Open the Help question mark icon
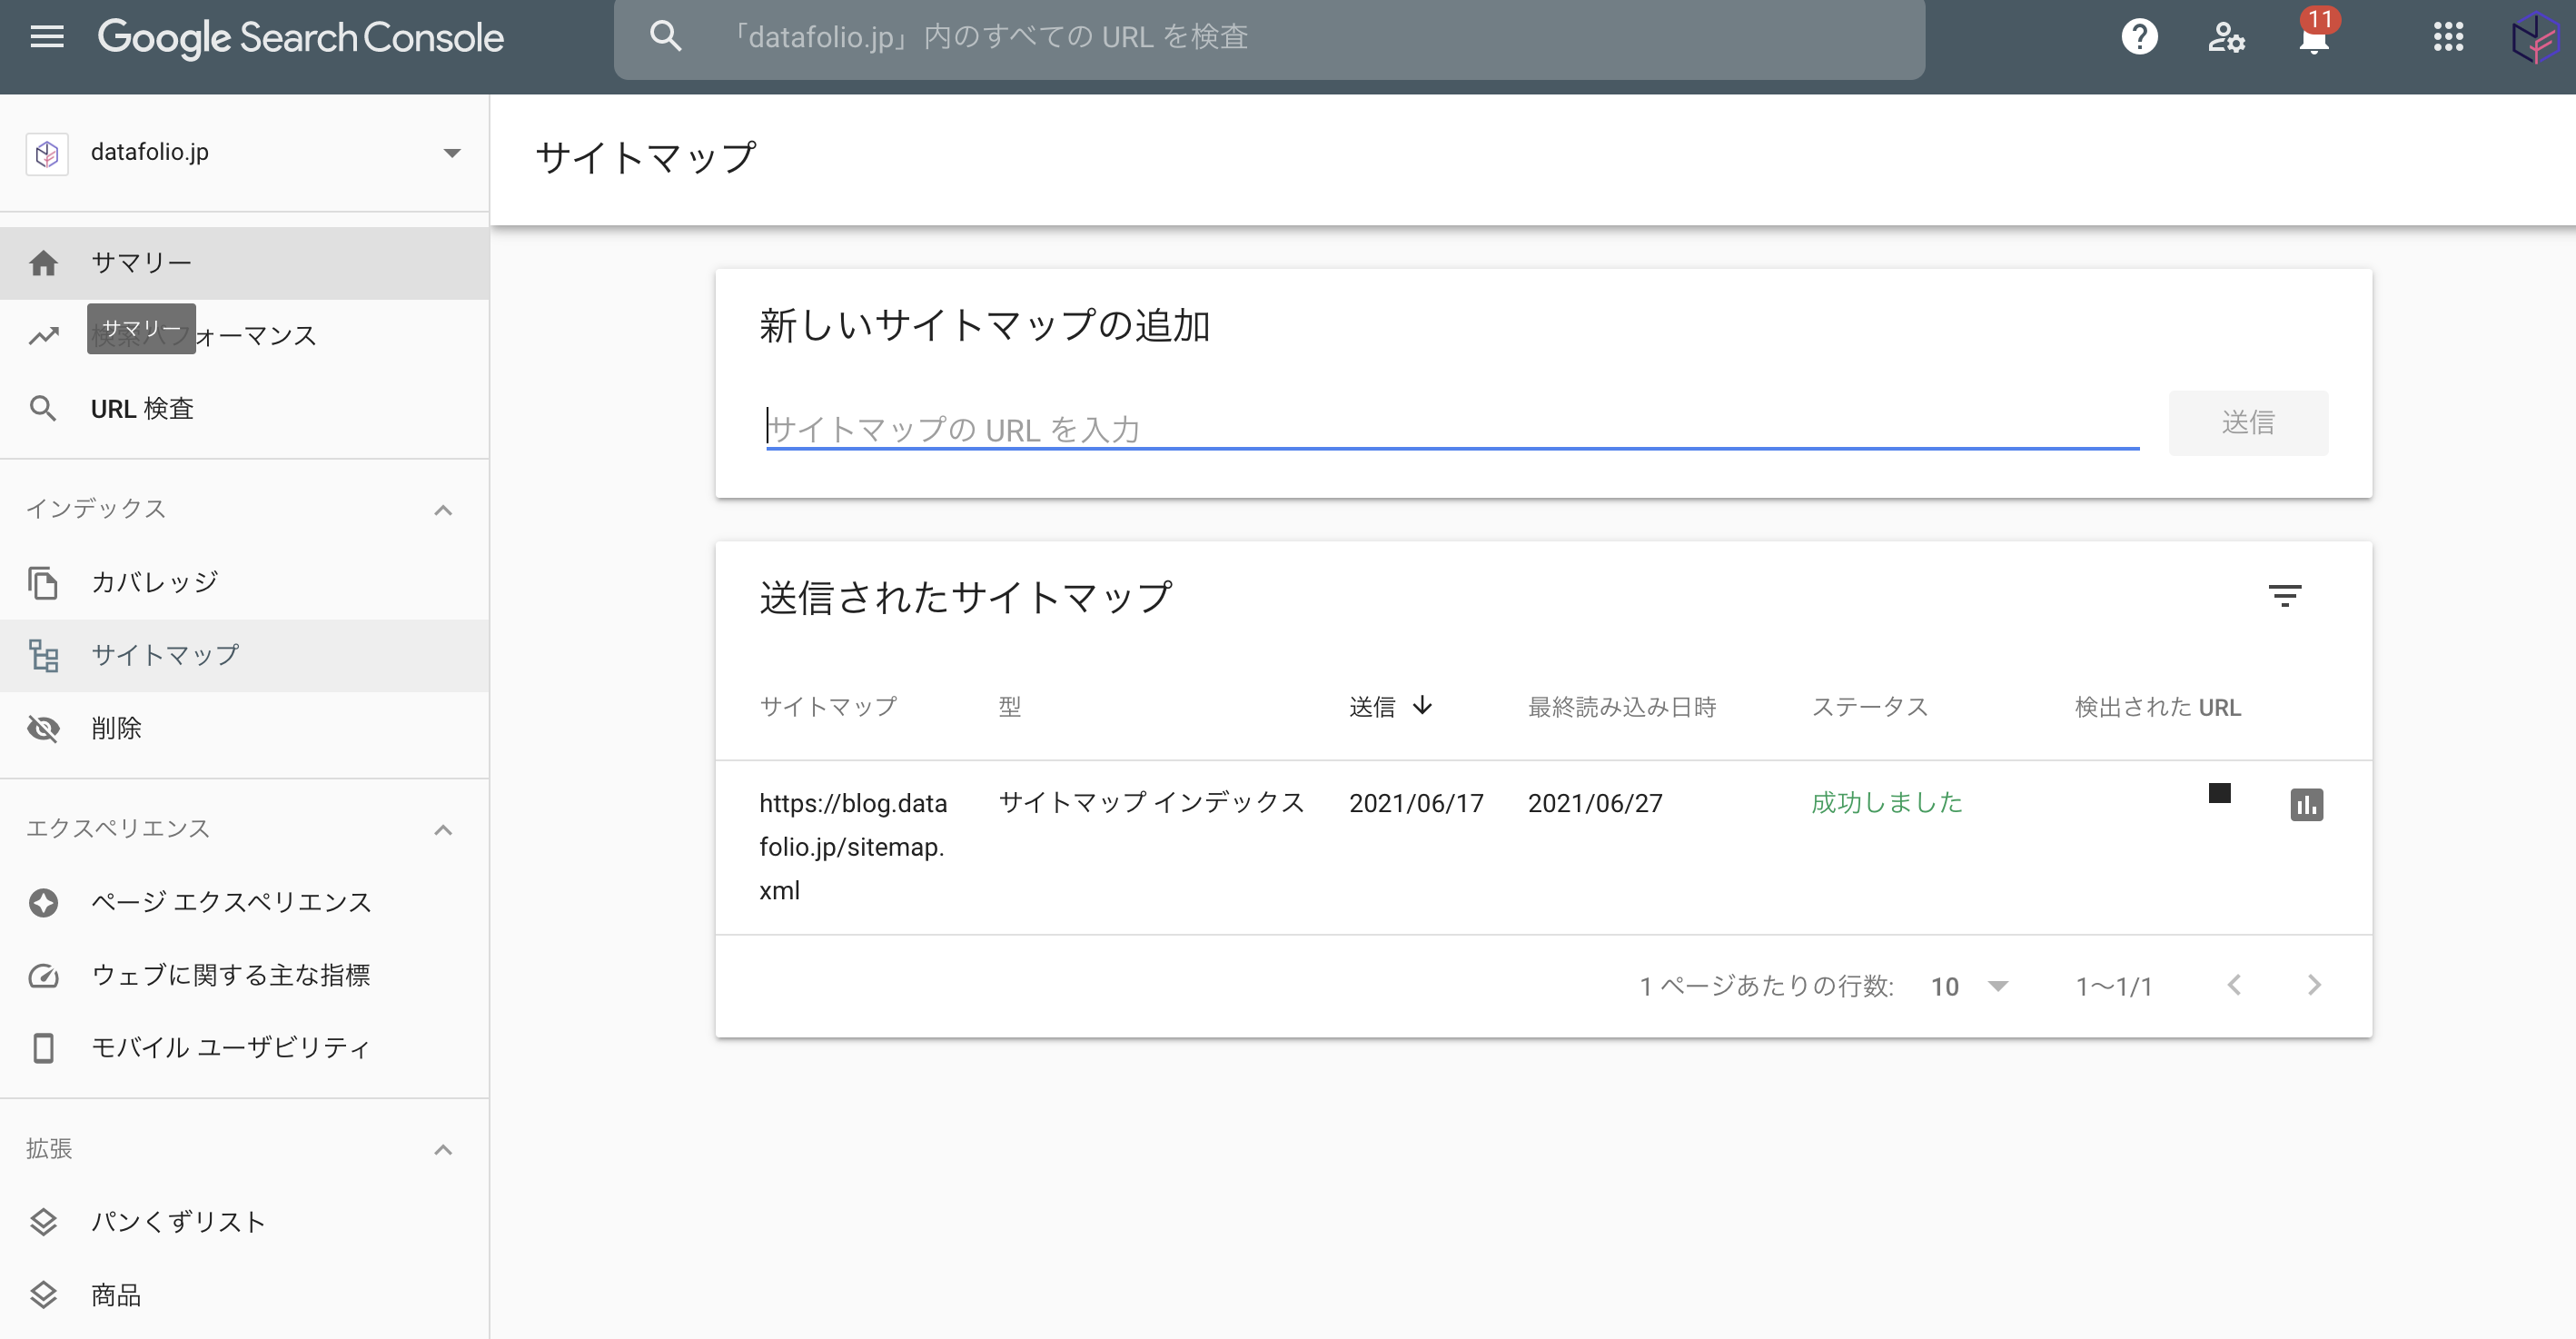Image resolution: width=2576 pixels, height=1339 pixels. pyautogui.click(x=2139, y=37)
